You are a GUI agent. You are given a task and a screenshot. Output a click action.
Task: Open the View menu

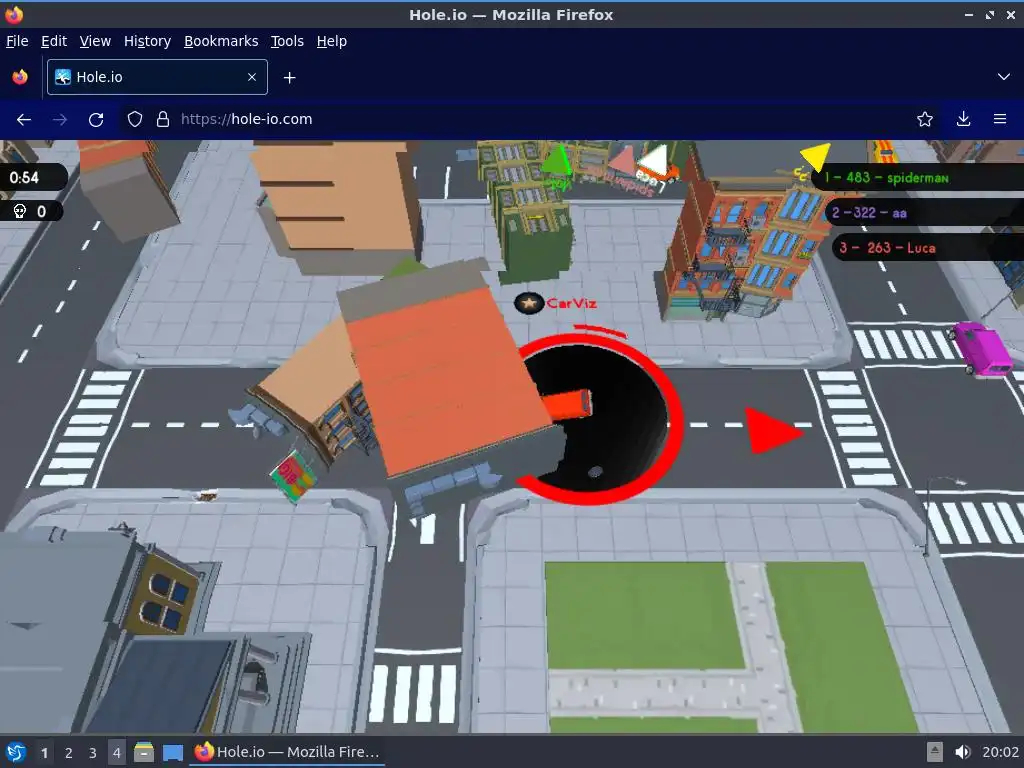click(x=95, y=41)
